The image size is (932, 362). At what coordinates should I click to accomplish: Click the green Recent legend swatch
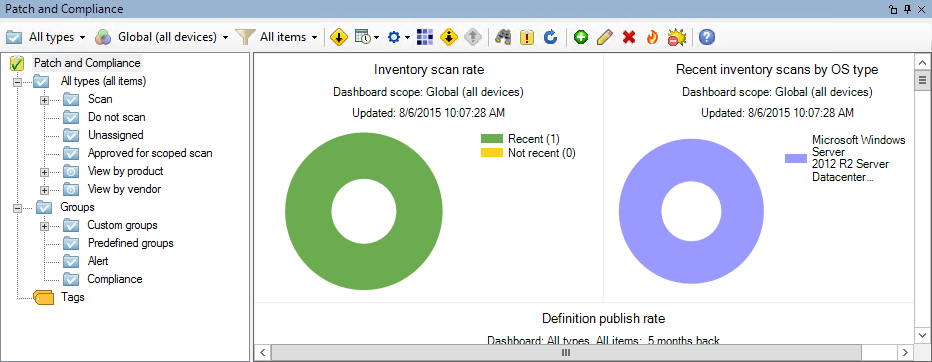tap(492, 139)
